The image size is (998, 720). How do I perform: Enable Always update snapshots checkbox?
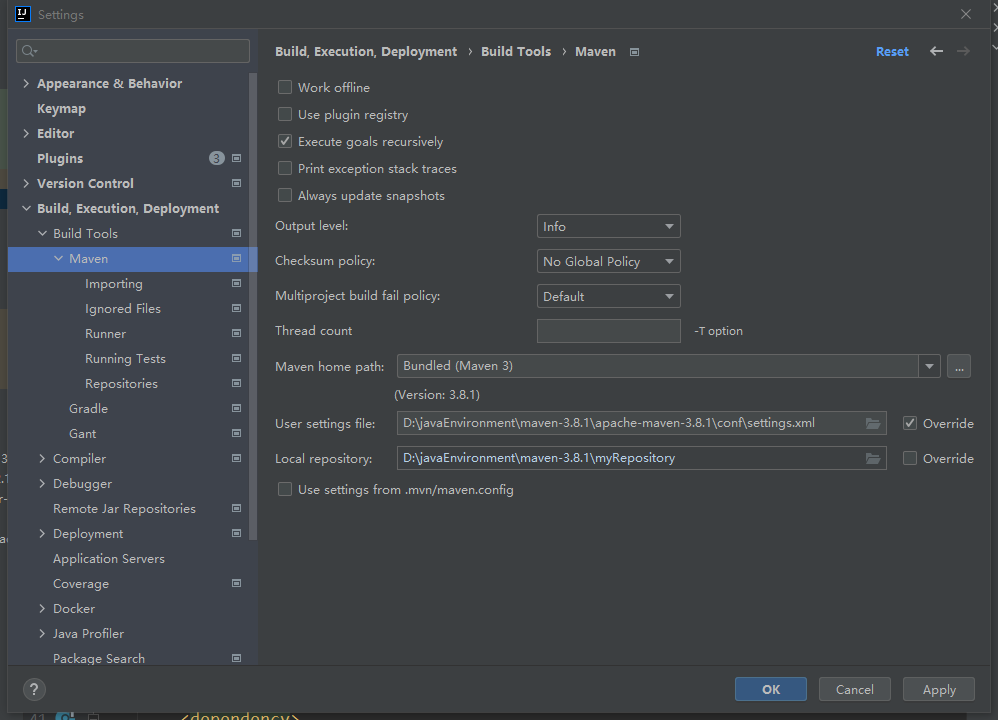point(285,195)
